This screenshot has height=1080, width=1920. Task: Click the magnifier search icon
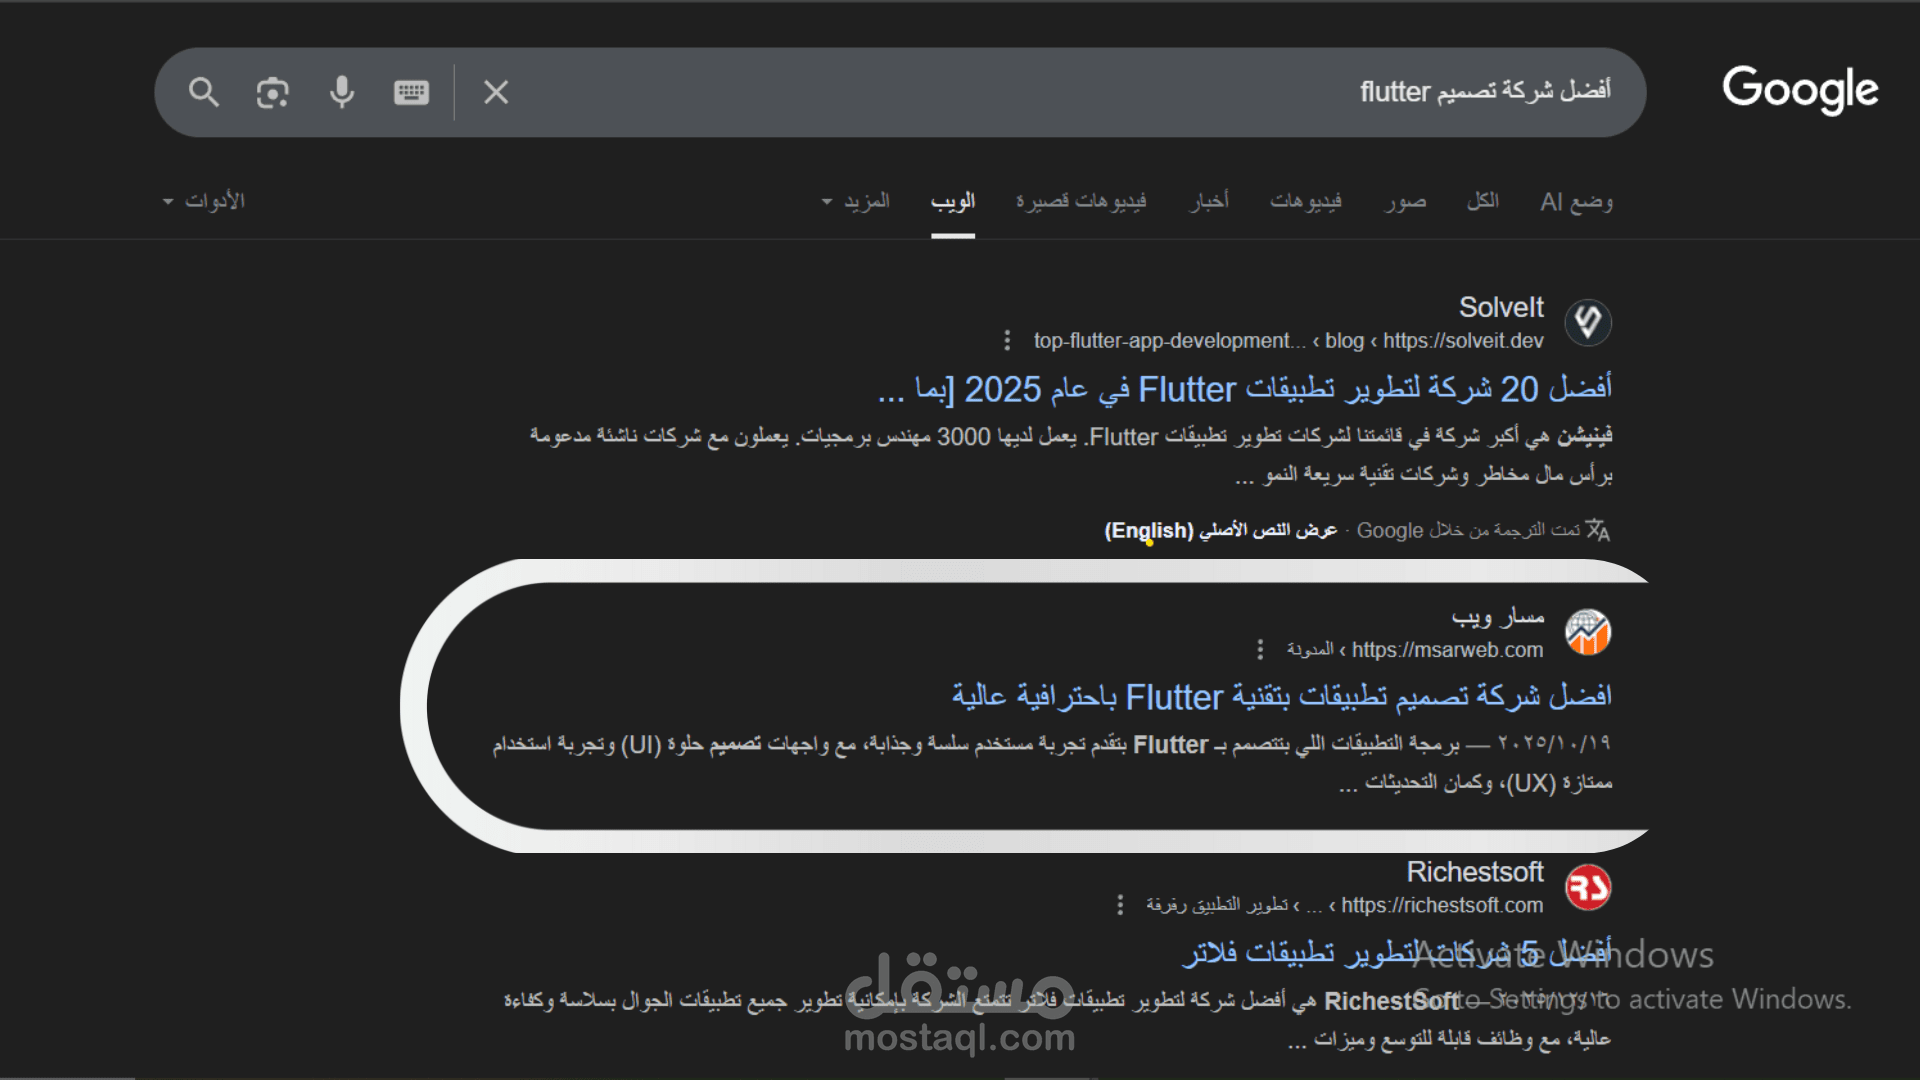(x=204, y=92)
